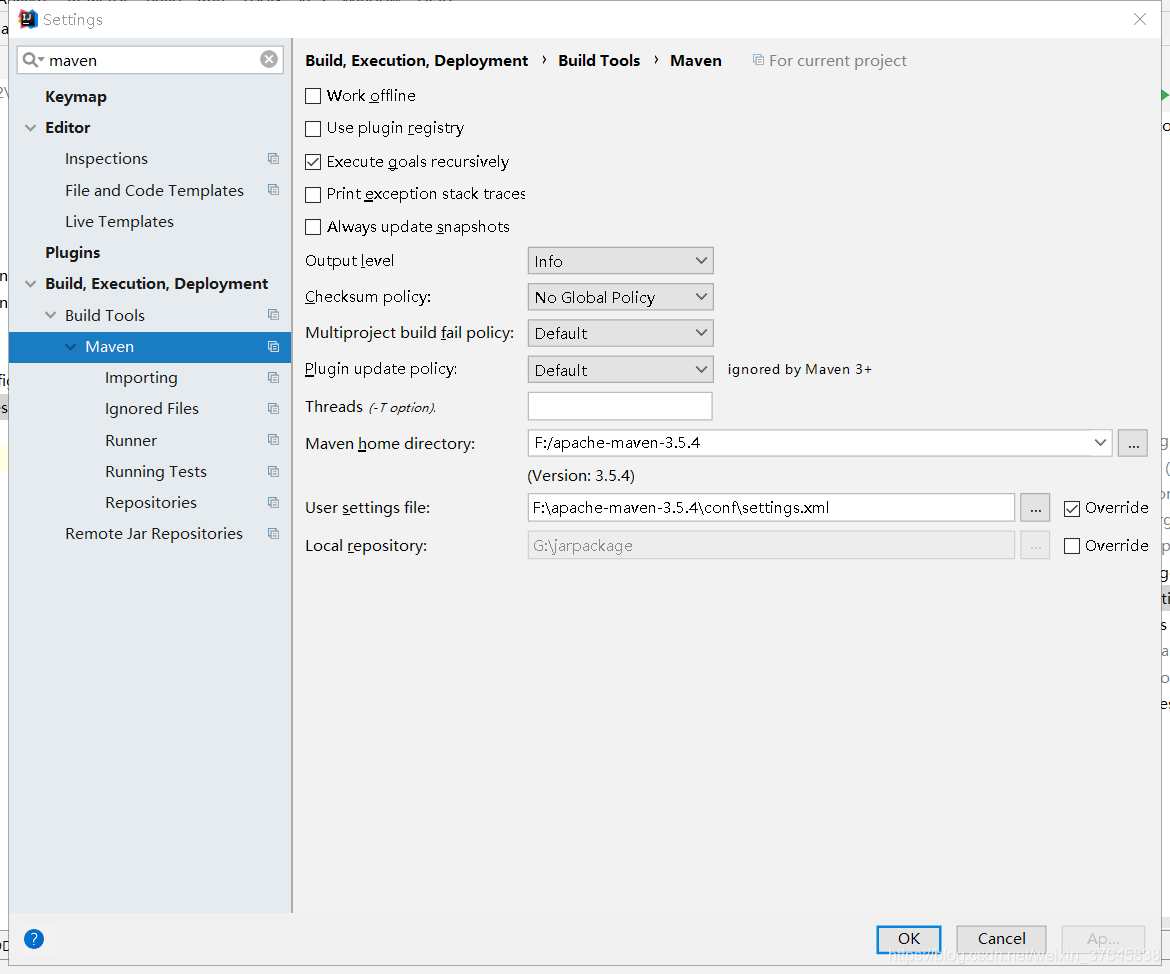Select Keymap in settings tree
The image size is (1170, 974).
point(76,97)
